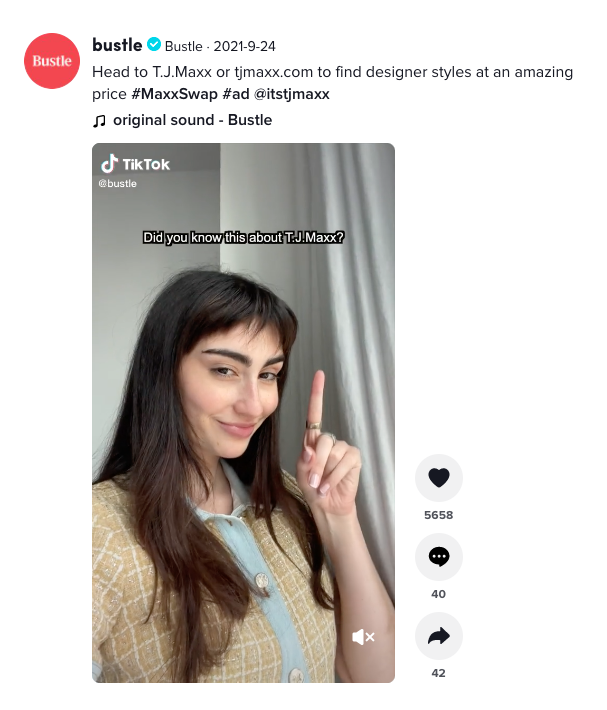Open the #ad hashtag
Viewport: 607px width, 710px height.
[236, 94]
